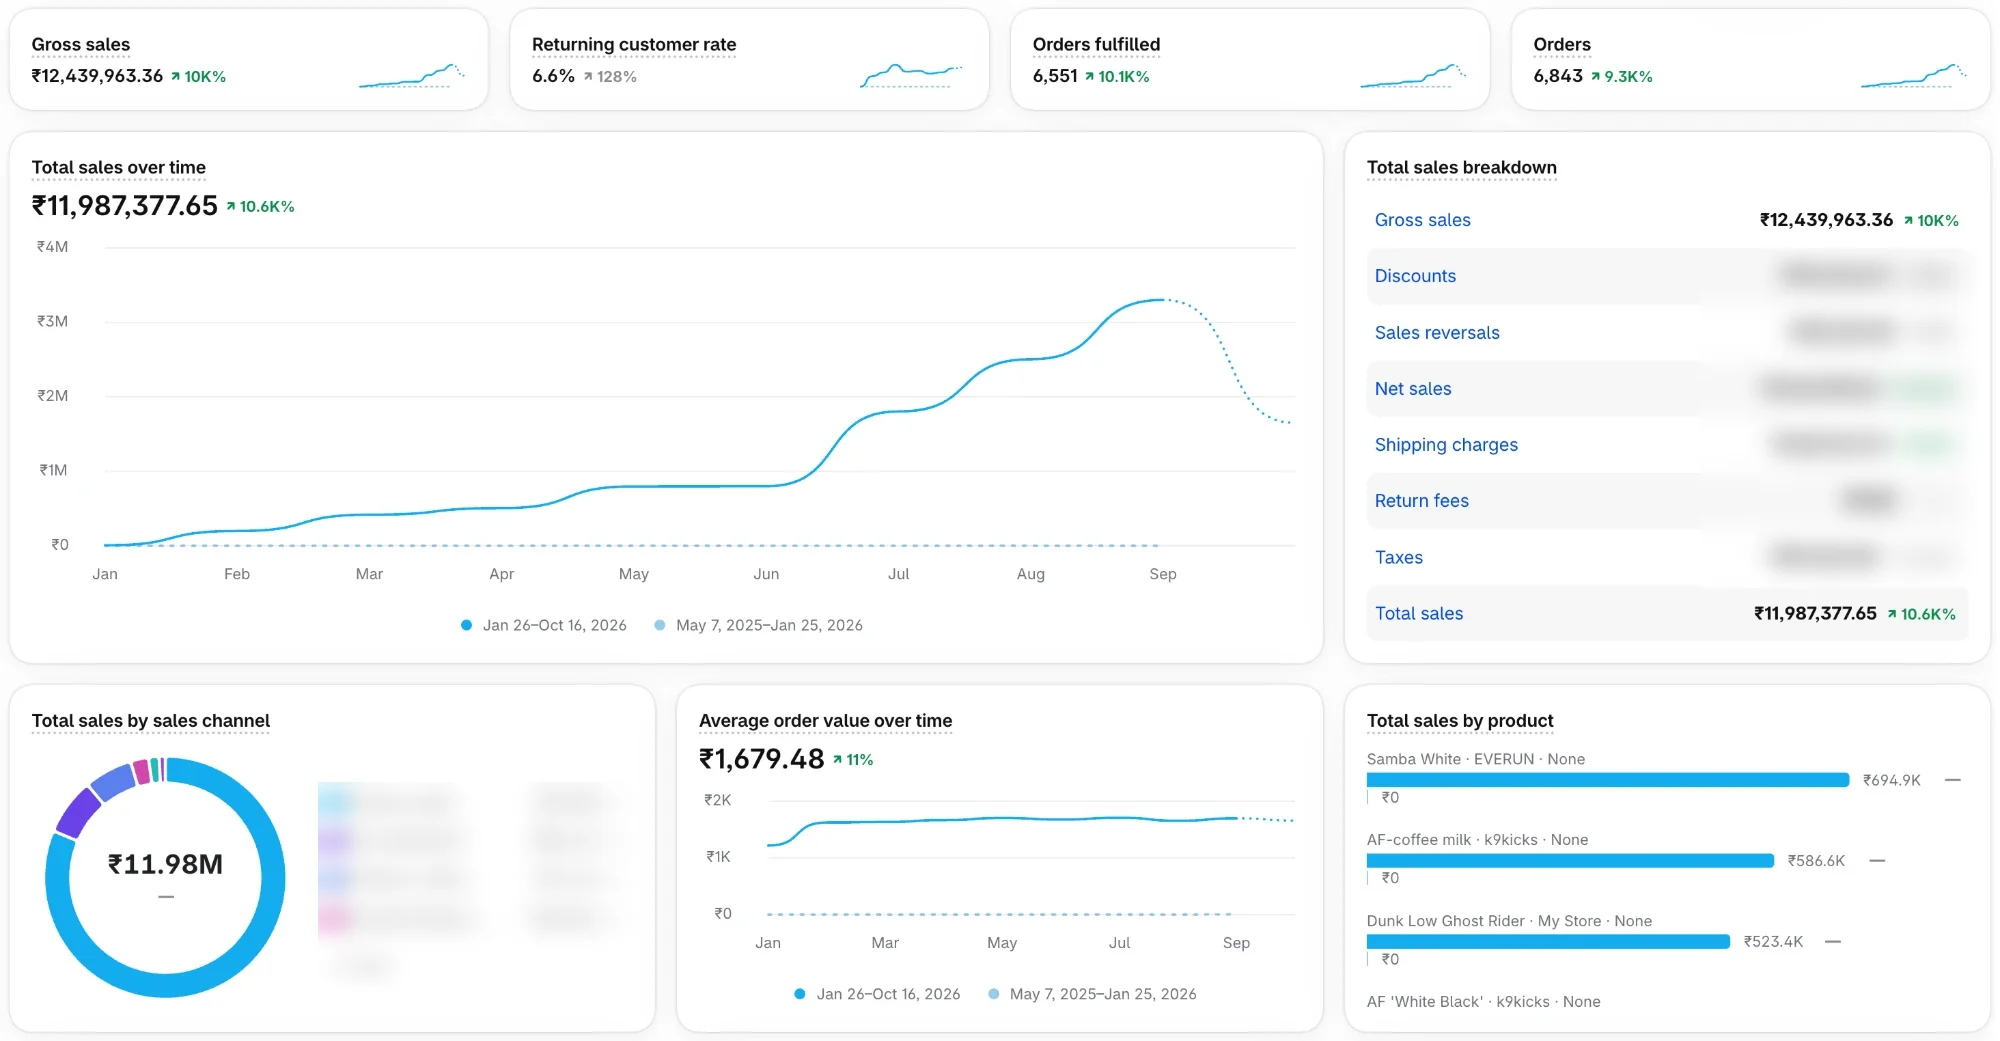Click the AF-coffee milk k9kicks sales bar
The height and width of the screenshot is (1041, 2000).
click(x=1570, y=861)
